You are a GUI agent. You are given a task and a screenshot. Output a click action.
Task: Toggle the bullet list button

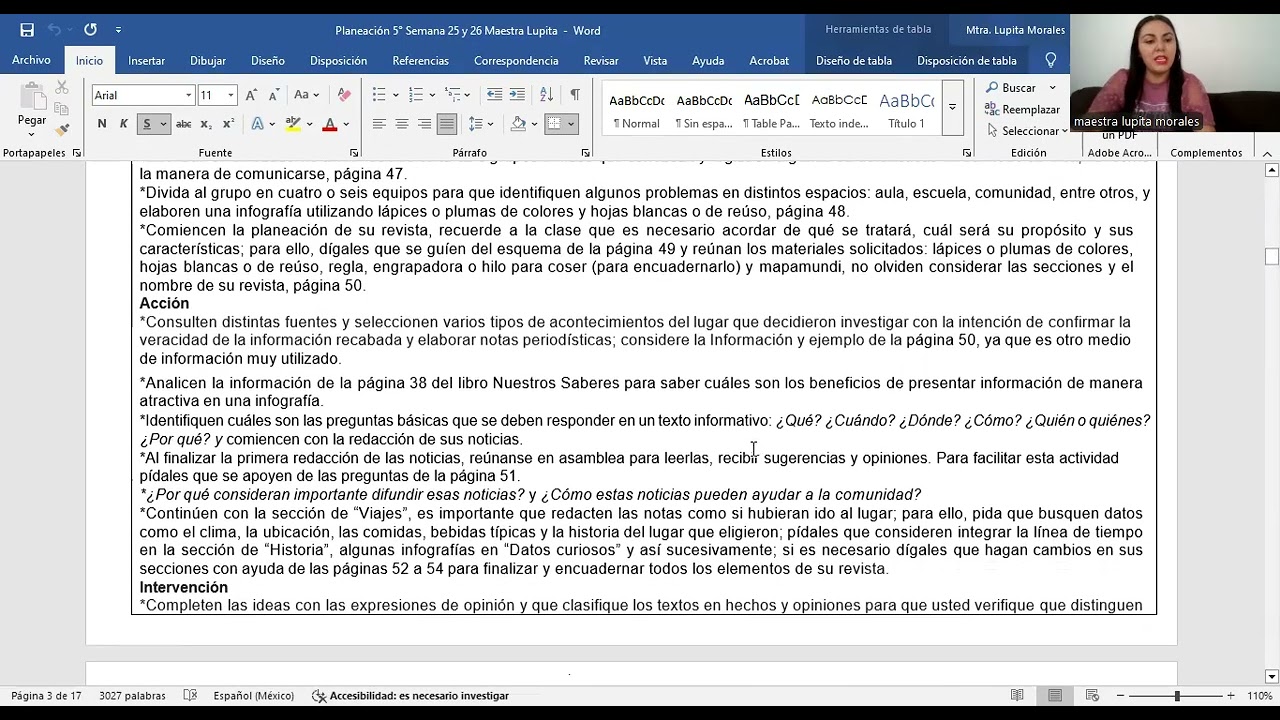(379, 95)
